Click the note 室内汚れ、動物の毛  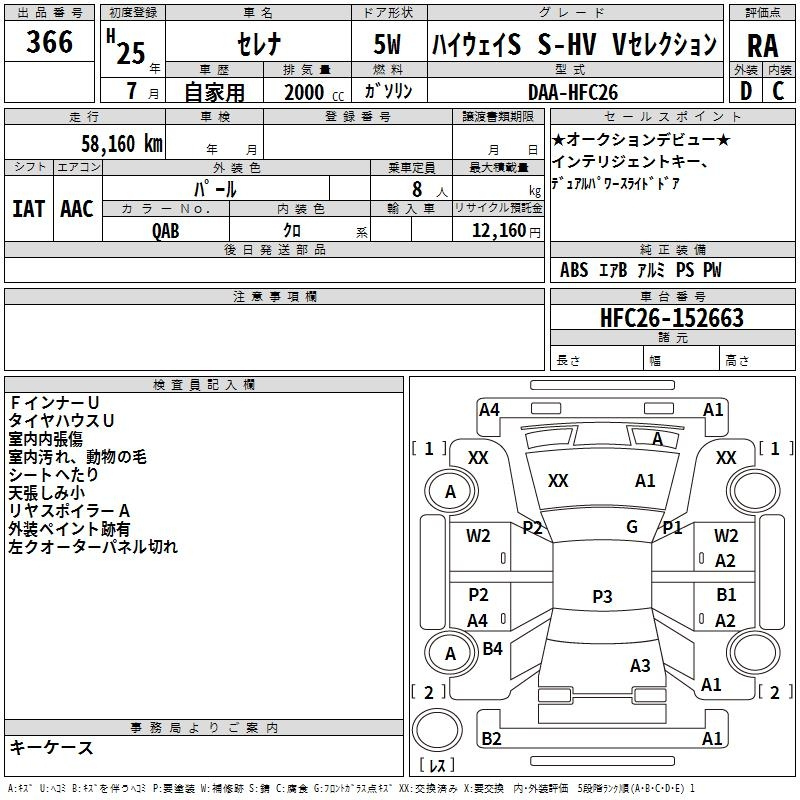[78, 457]
